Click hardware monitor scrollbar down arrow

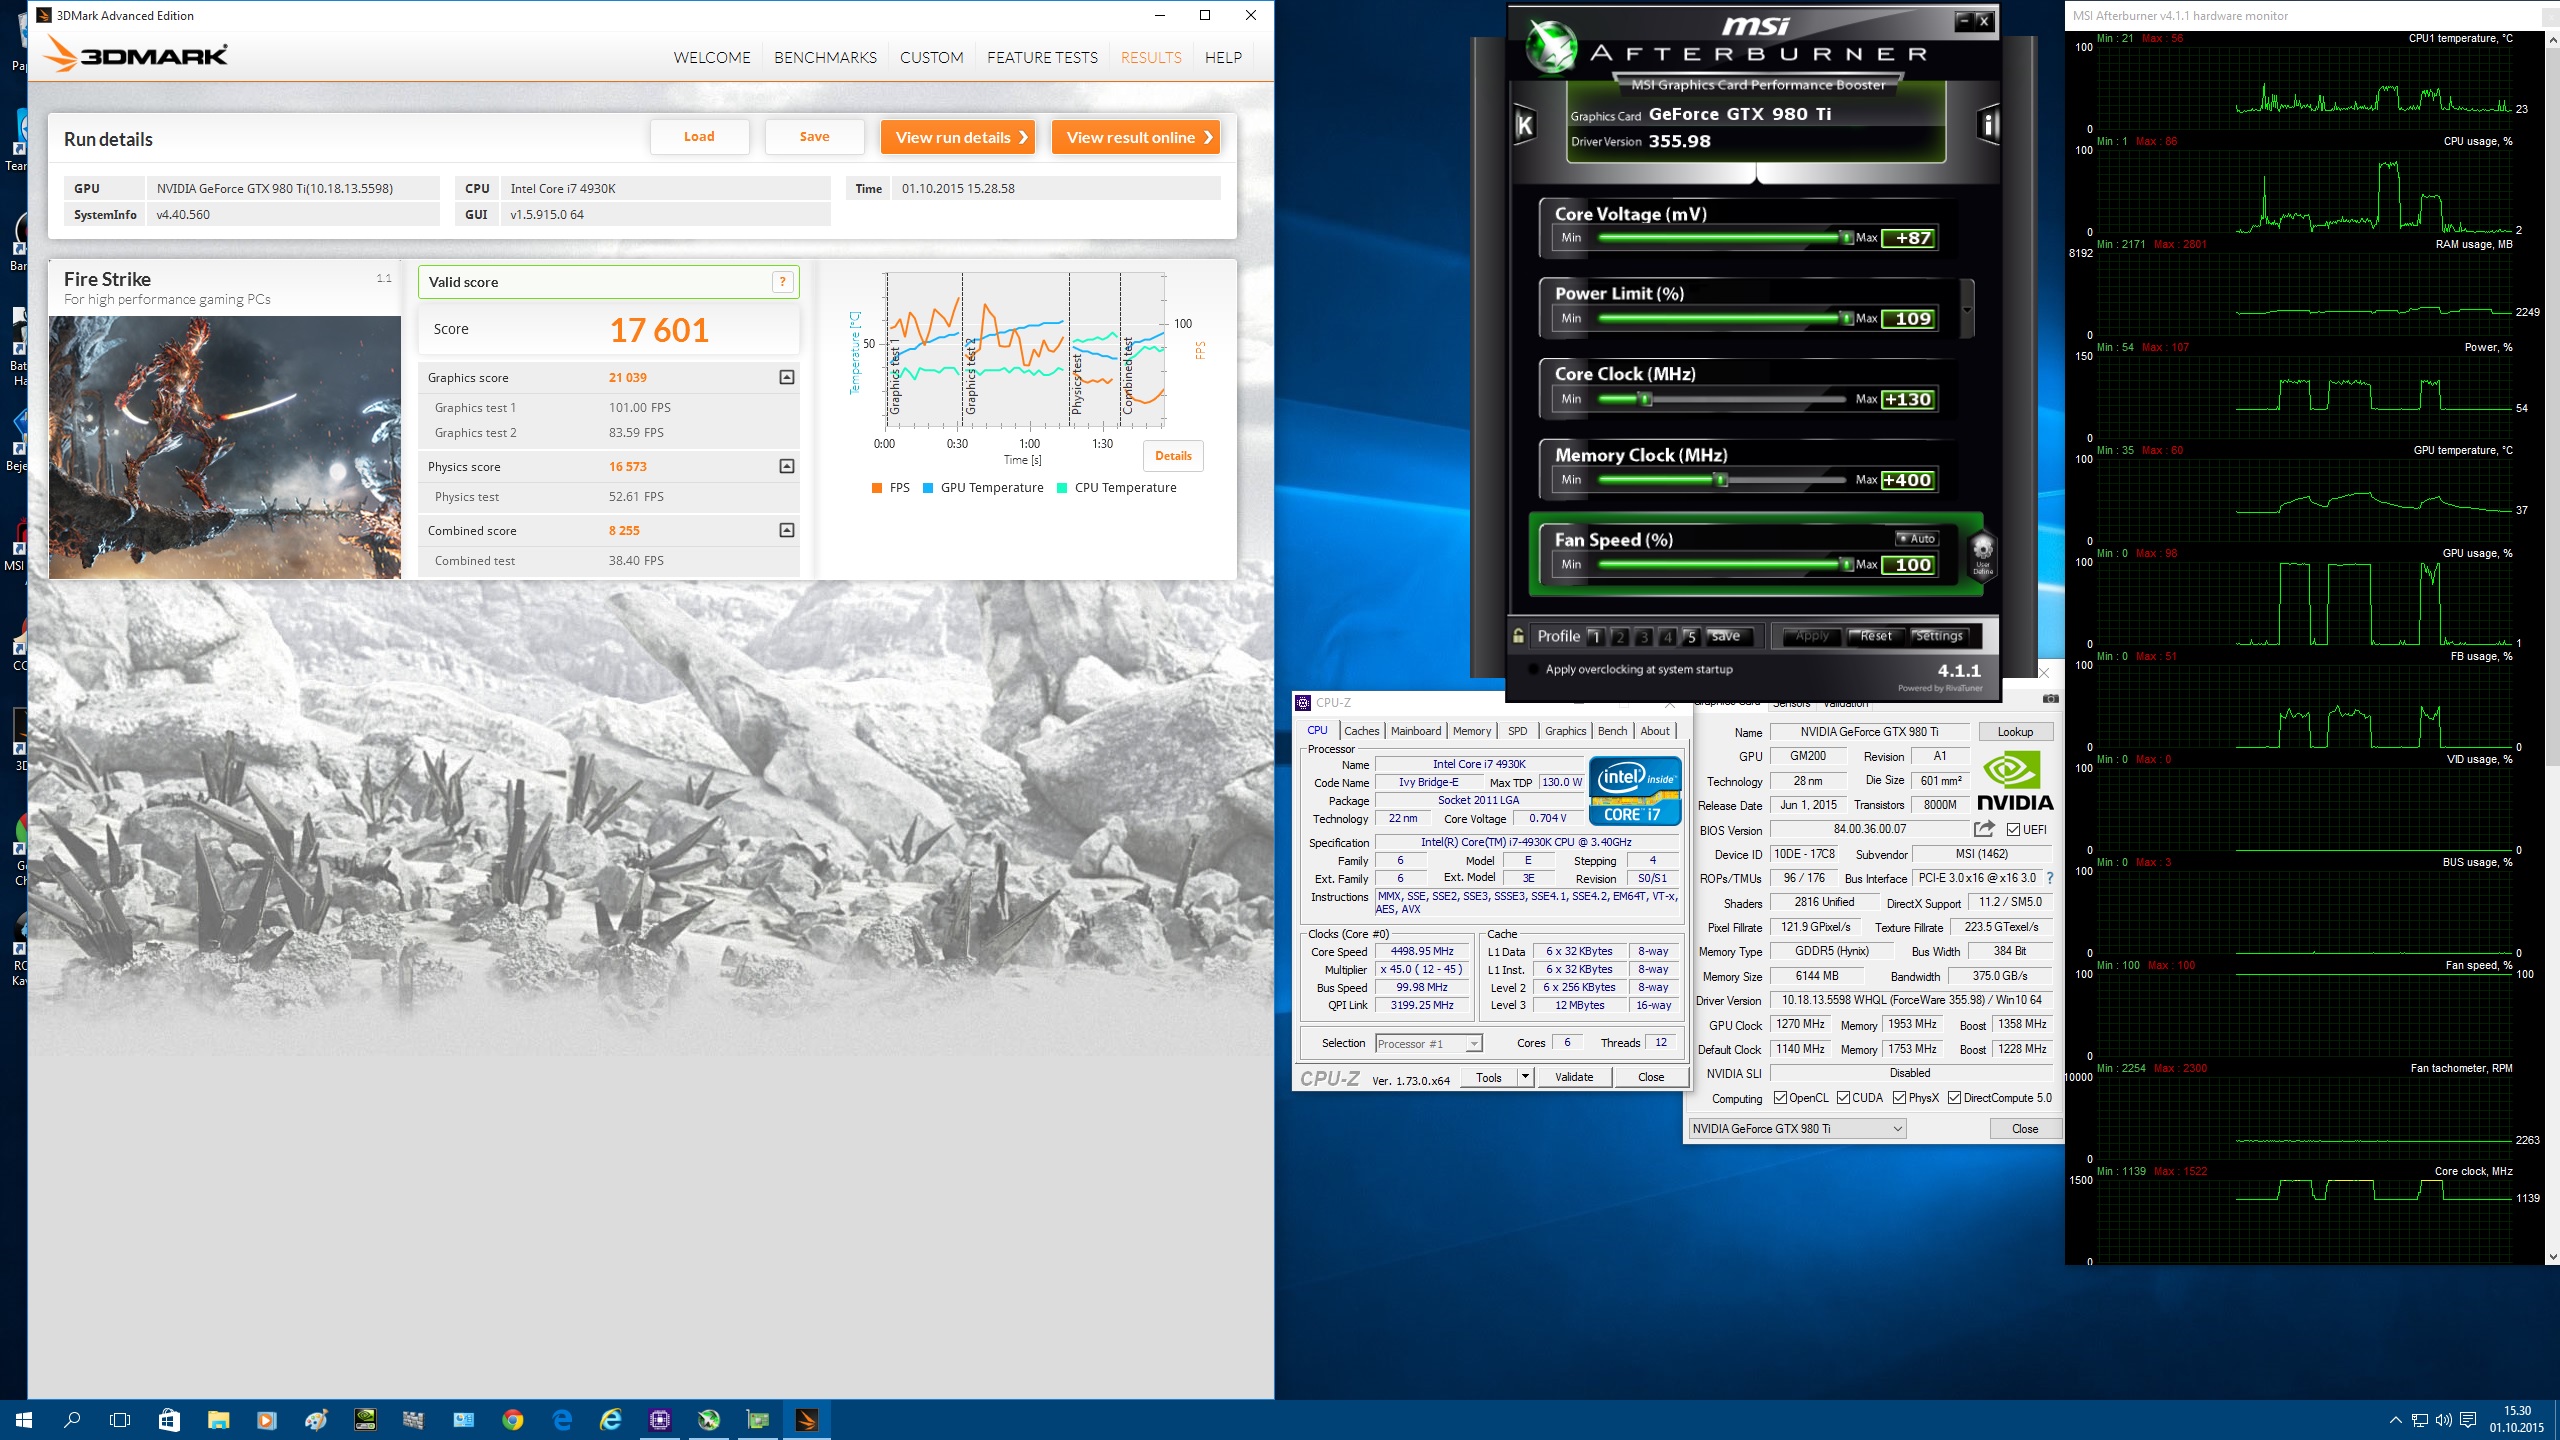(x=2552, y=1257)
